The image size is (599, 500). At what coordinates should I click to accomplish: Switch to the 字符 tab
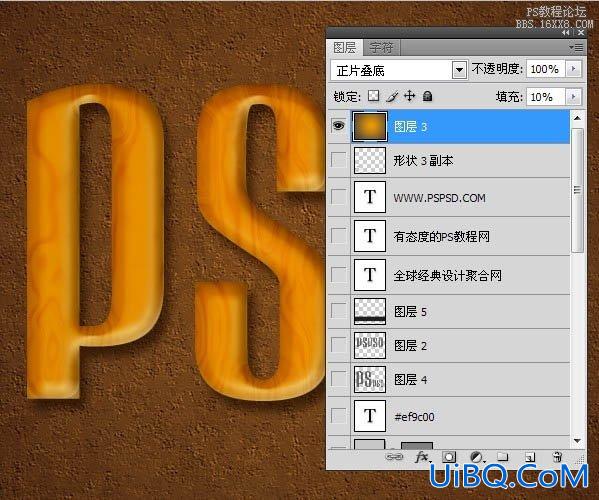pyautogui.click(x=381, y=48)
